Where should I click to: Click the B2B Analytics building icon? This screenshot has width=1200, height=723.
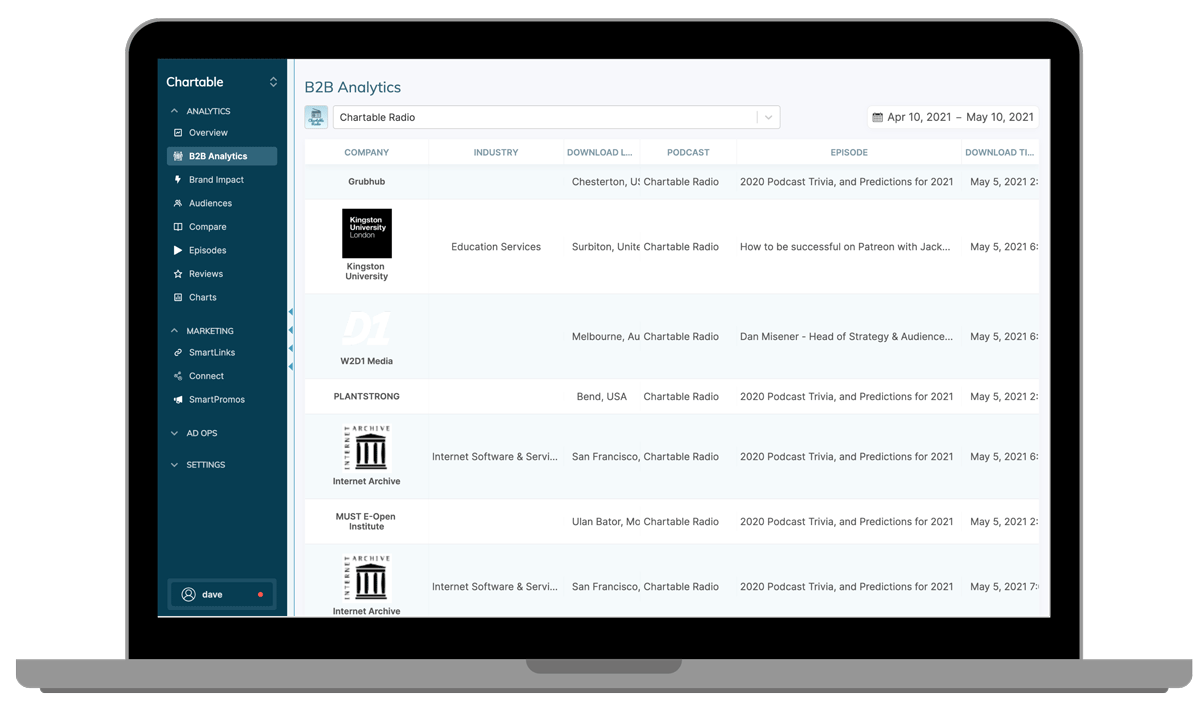pyautogui.click(x=178, y=156)
